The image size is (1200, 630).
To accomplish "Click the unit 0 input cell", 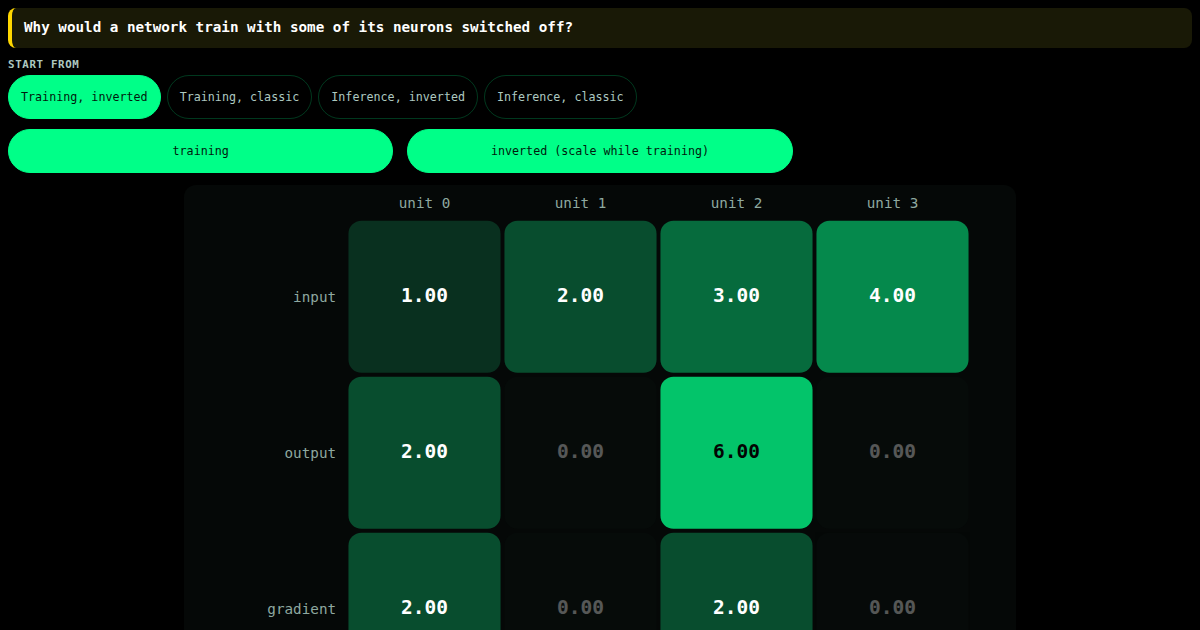I will 424,297.
